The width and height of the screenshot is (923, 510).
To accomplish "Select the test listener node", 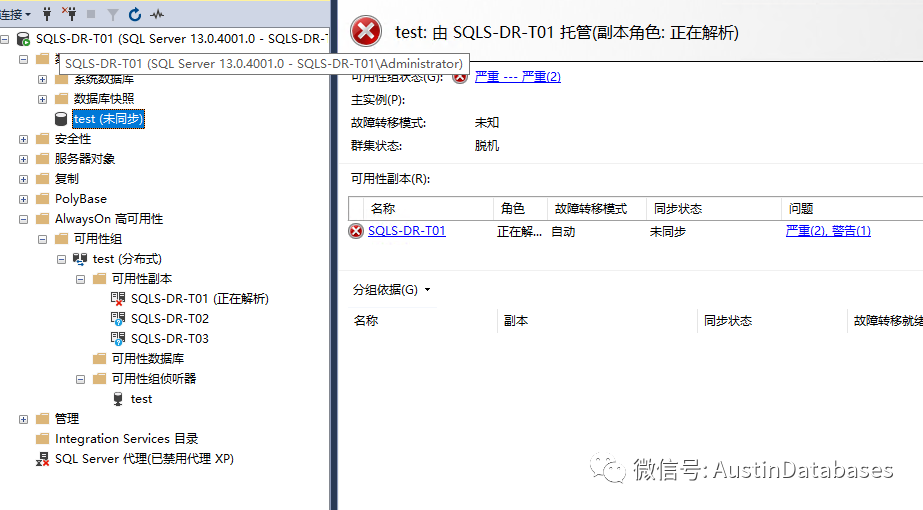I will 141,399.
